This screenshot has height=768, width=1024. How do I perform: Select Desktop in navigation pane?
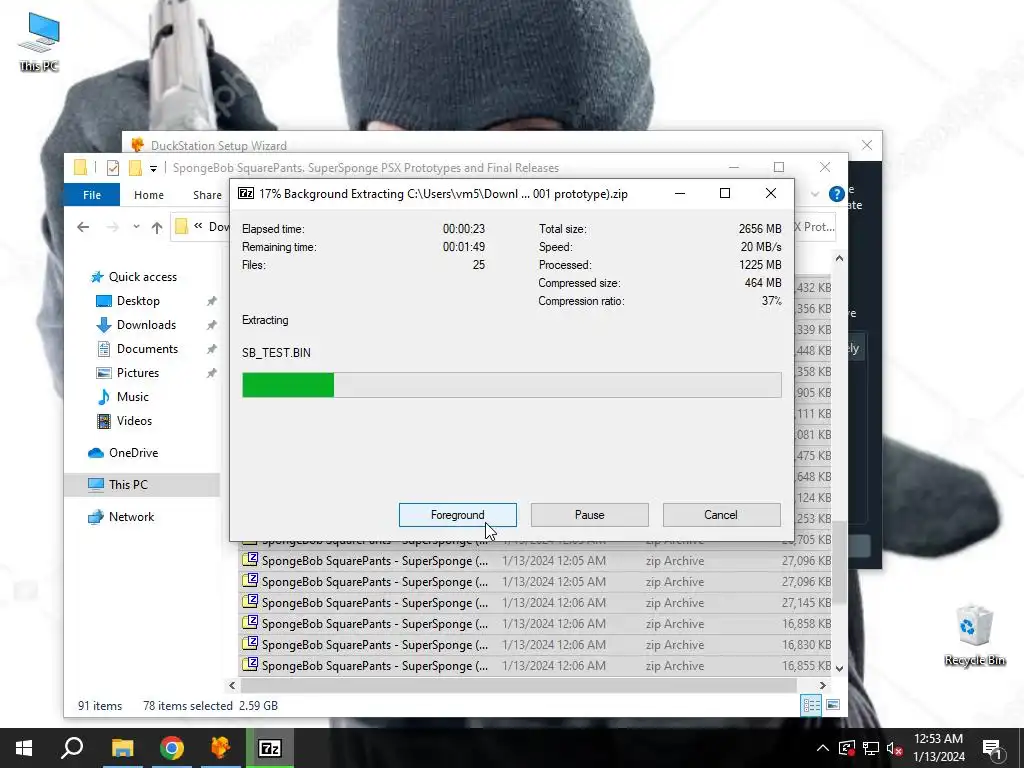click(x=138, y=301)
